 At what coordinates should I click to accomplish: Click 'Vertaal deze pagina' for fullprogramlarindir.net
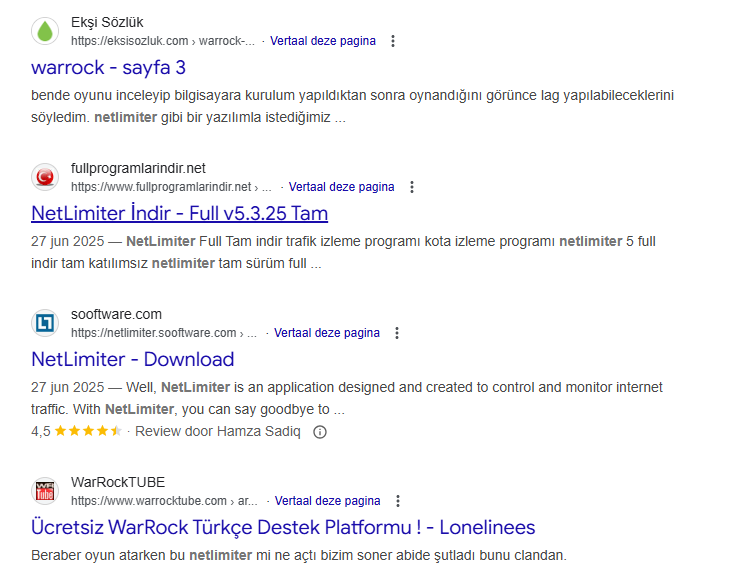(341, 187)
